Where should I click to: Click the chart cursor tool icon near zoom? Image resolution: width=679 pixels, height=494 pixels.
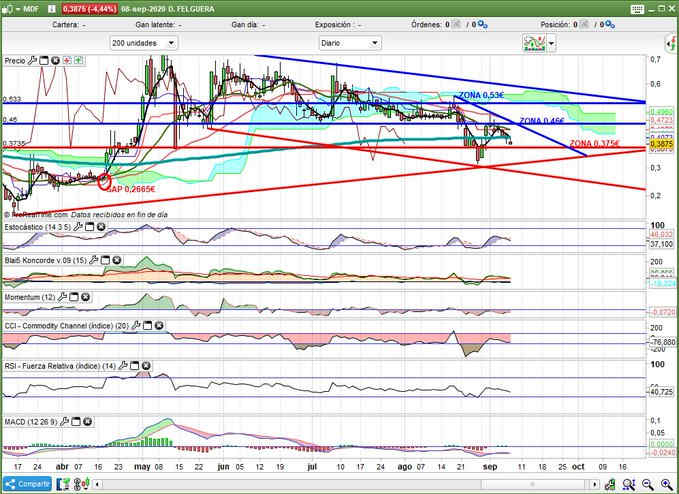coord(610,484)
